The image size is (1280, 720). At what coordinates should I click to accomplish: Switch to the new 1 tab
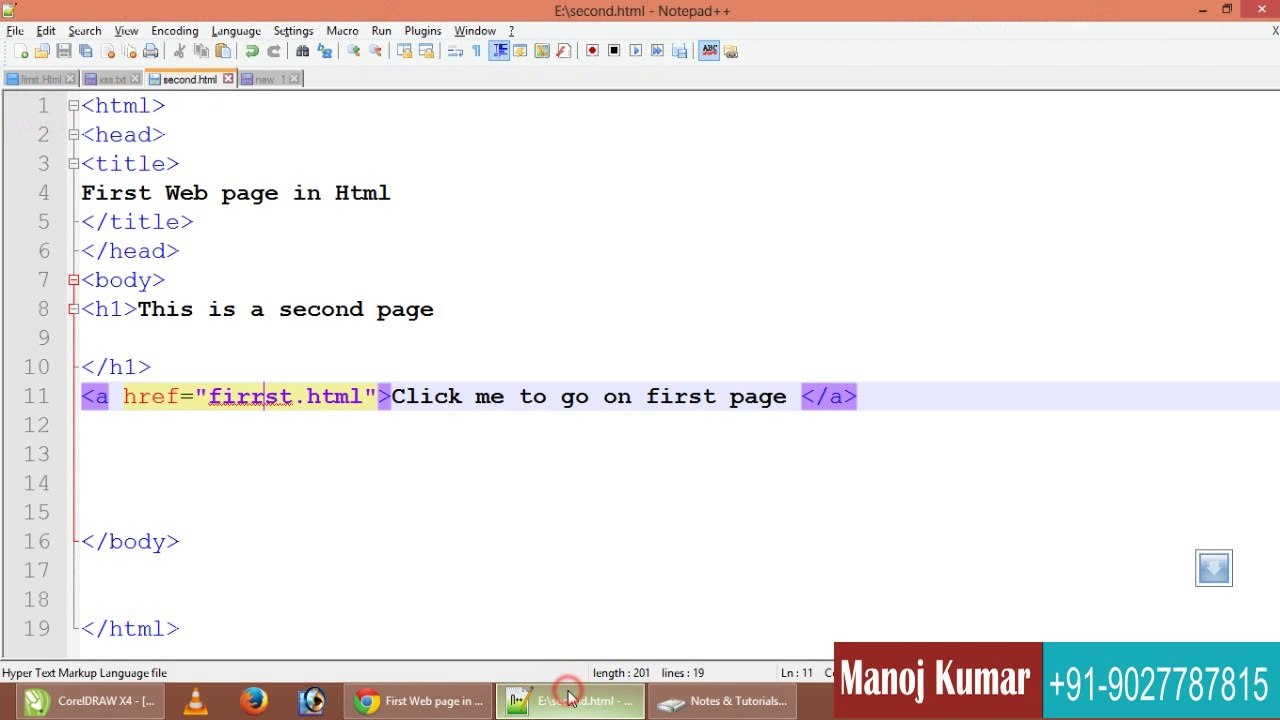tap(270, 79)
